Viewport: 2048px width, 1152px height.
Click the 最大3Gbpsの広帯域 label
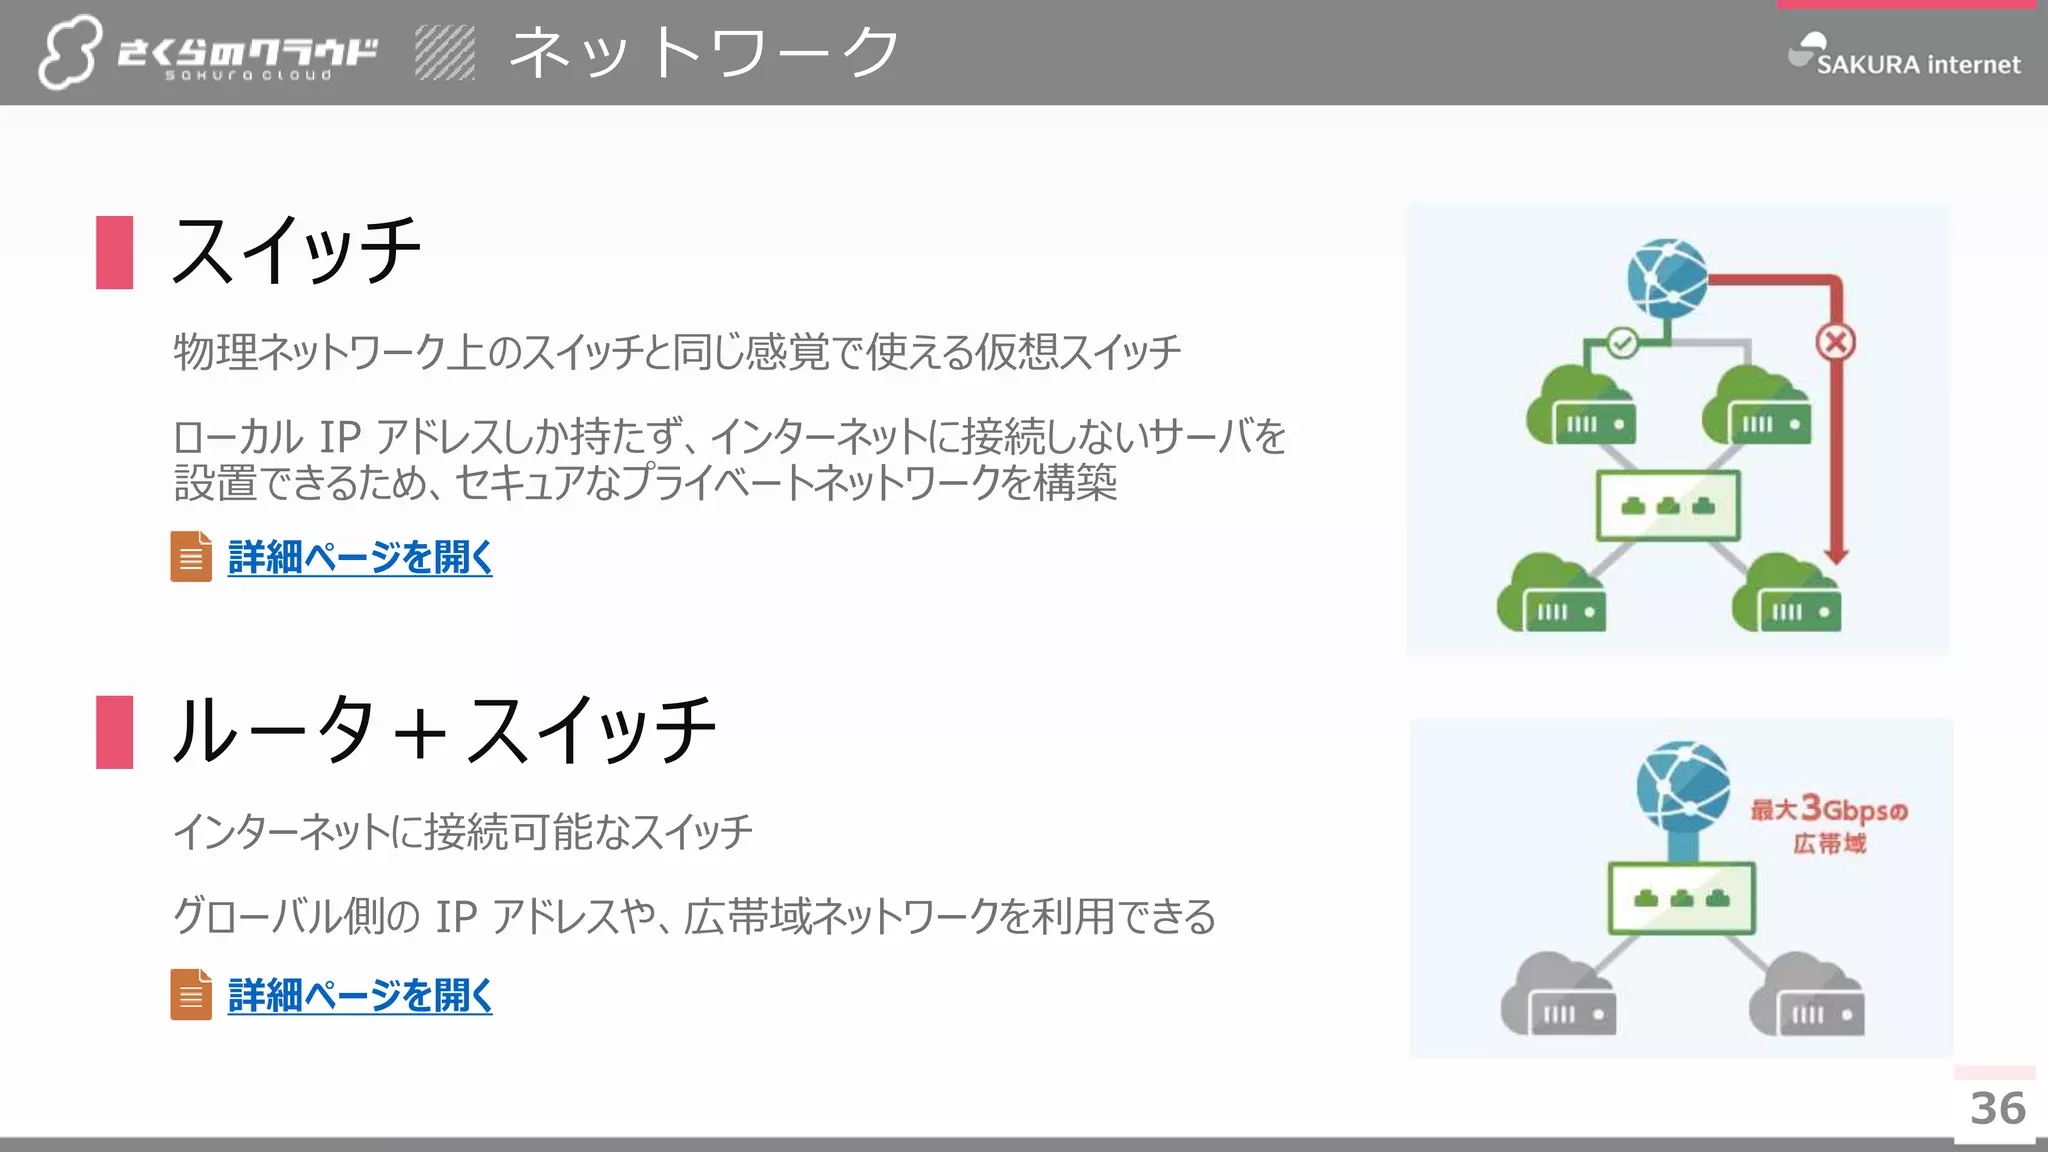[x=1829, y=826]
